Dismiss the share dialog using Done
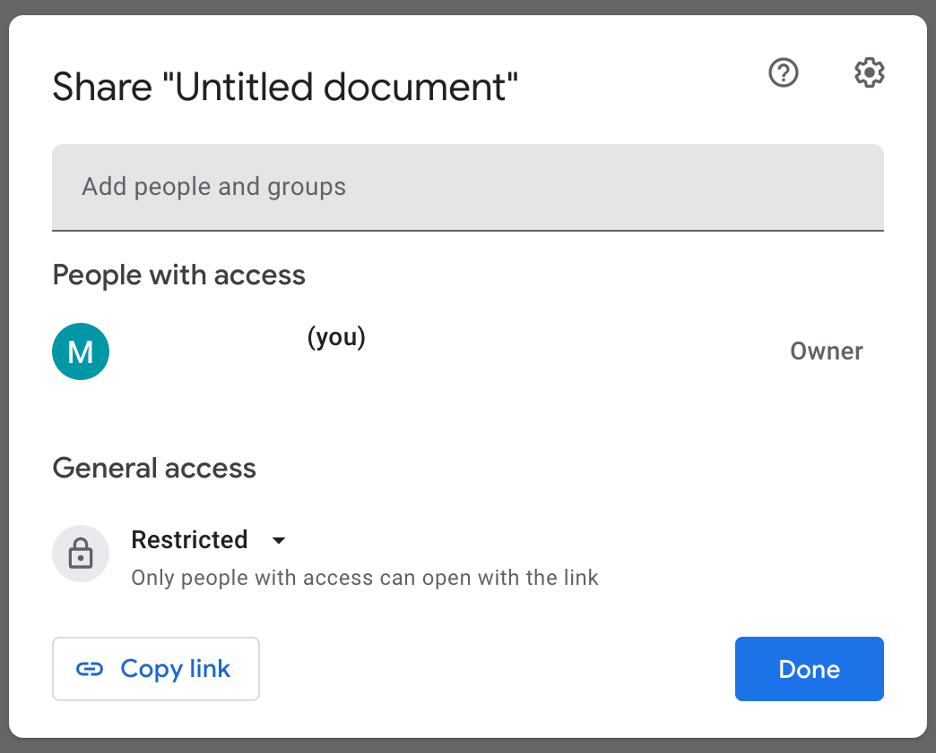The width and height of the screenshot is (936, 754). [809, 668]
